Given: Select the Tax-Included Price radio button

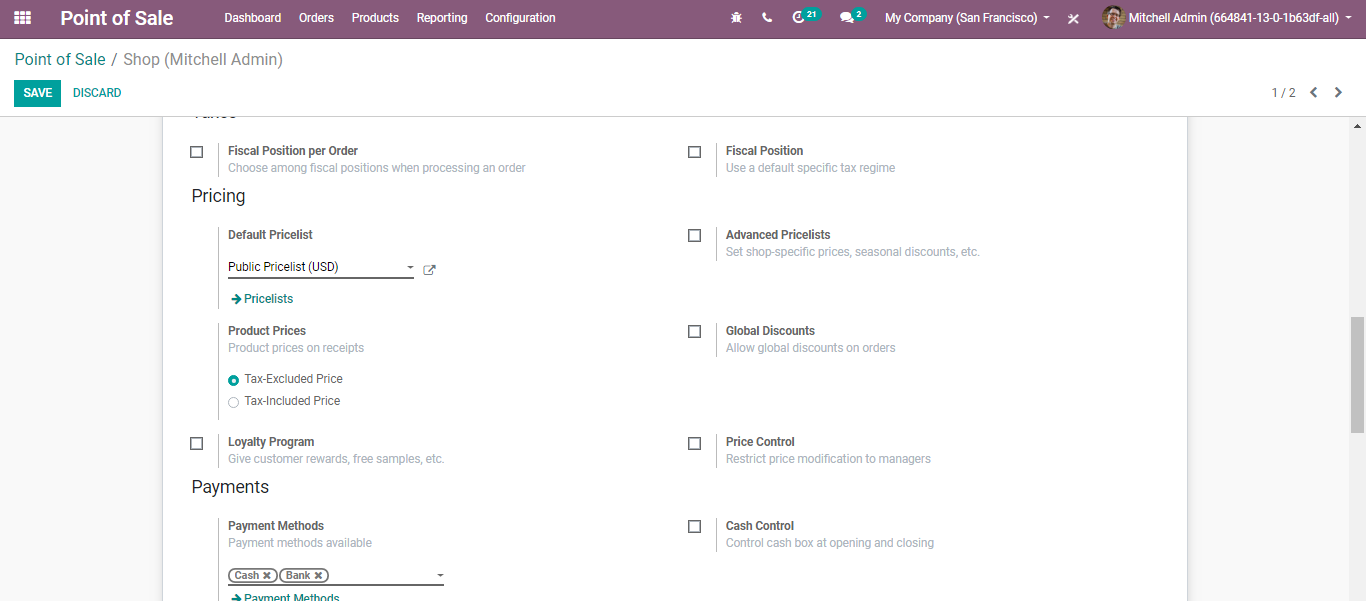Looking at the screenshot, I should (x=233, y=402).
